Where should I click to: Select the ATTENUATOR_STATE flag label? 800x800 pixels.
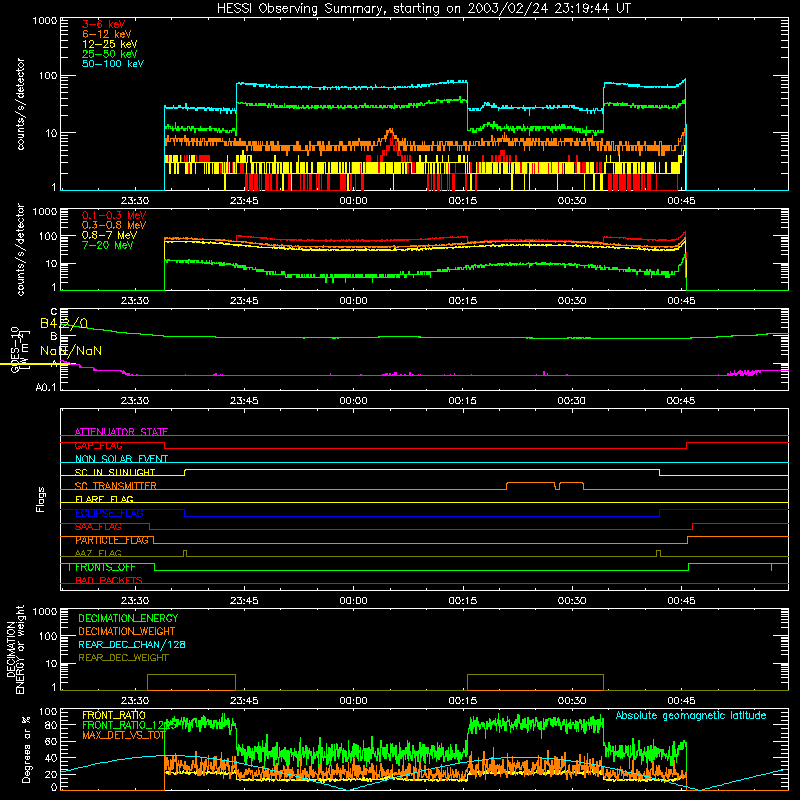click(121, 432)
